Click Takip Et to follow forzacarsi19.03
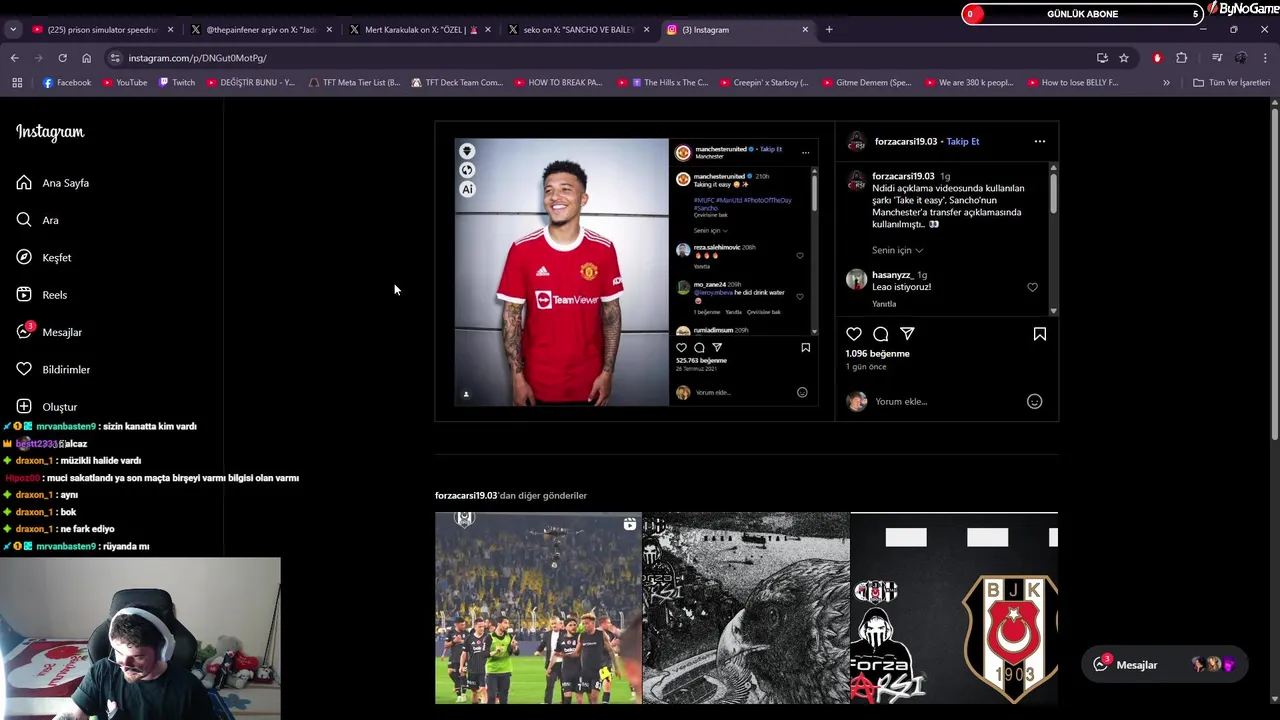1280x720 pixels. coord(963,141)
